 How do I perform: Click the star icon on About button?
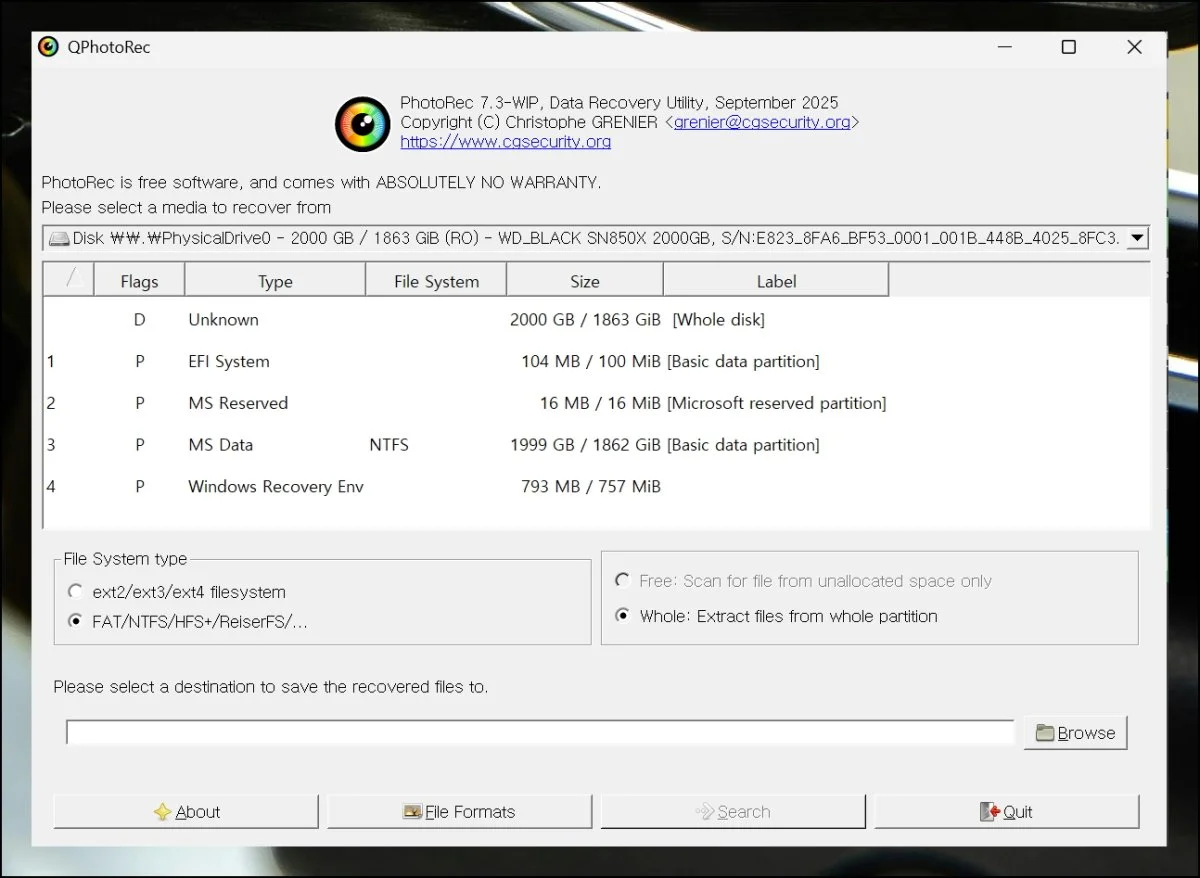click(x=162, y=812)
